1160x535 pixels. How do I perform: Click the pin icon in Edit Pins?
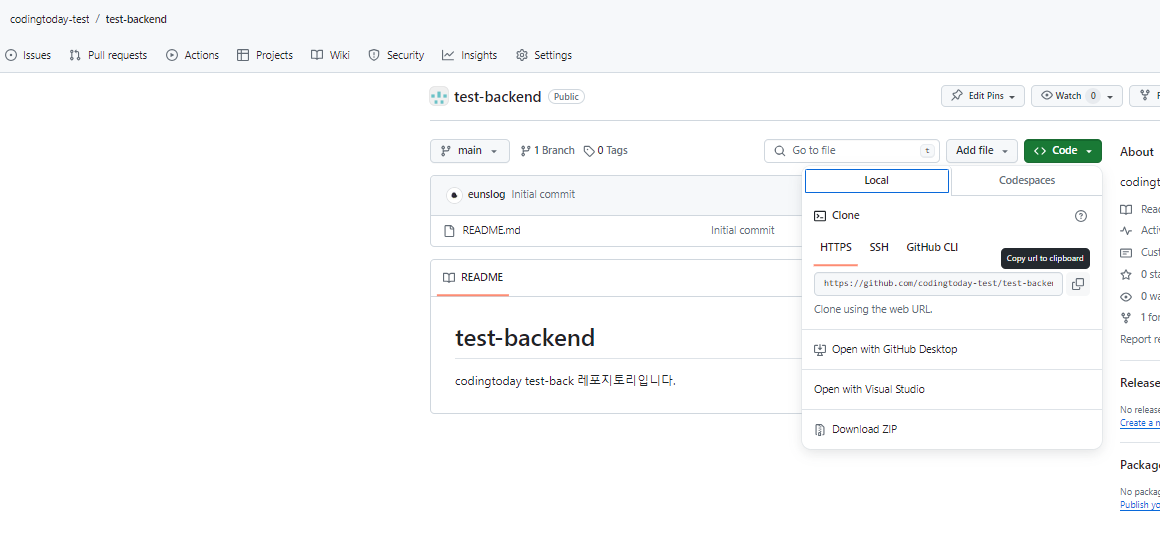pos(957,95)
